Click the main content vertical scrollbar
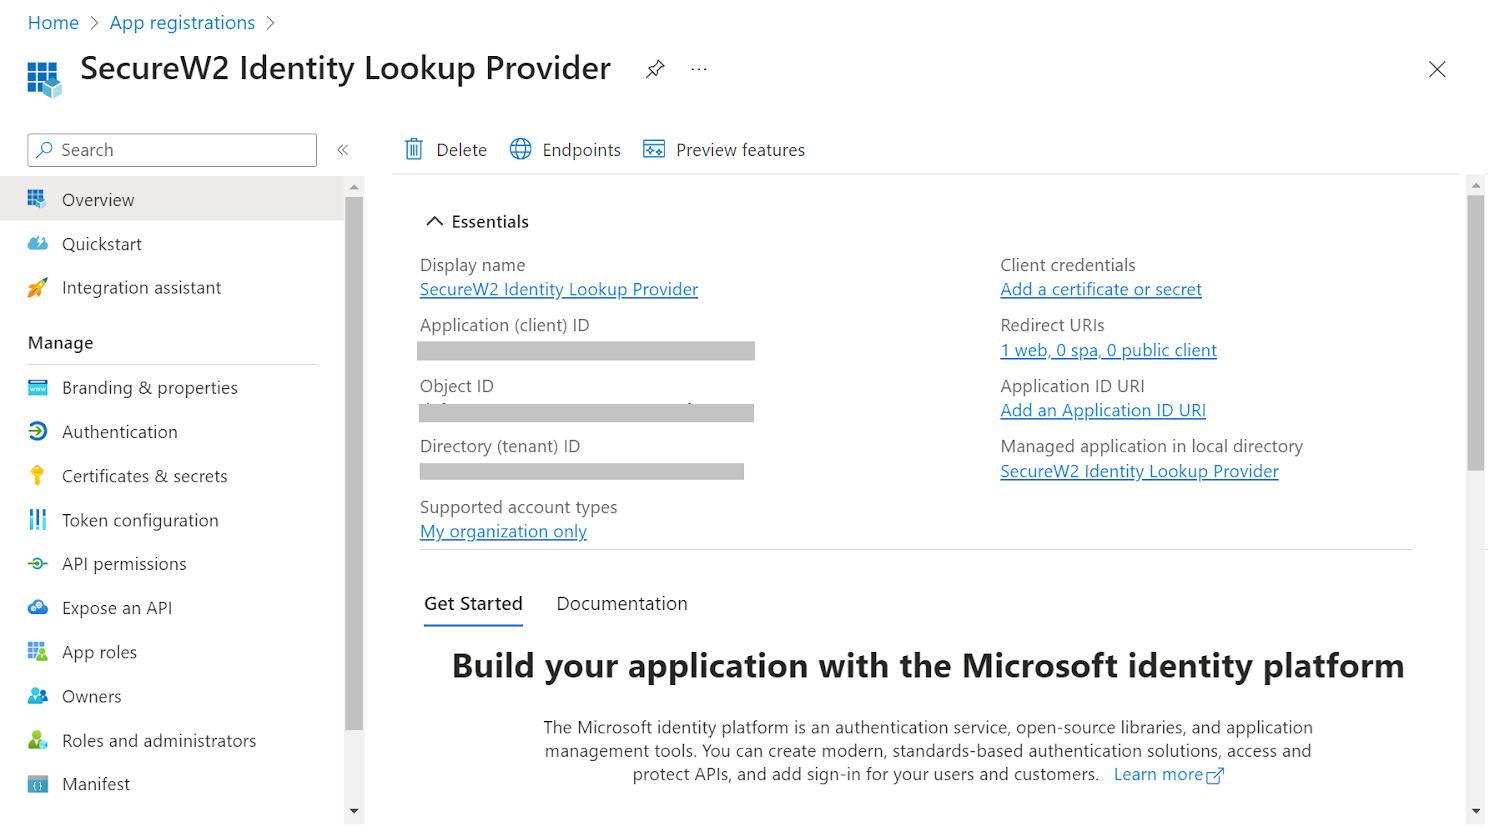The width and height of the screenshot is (1488, 827). pos(1475,332)
